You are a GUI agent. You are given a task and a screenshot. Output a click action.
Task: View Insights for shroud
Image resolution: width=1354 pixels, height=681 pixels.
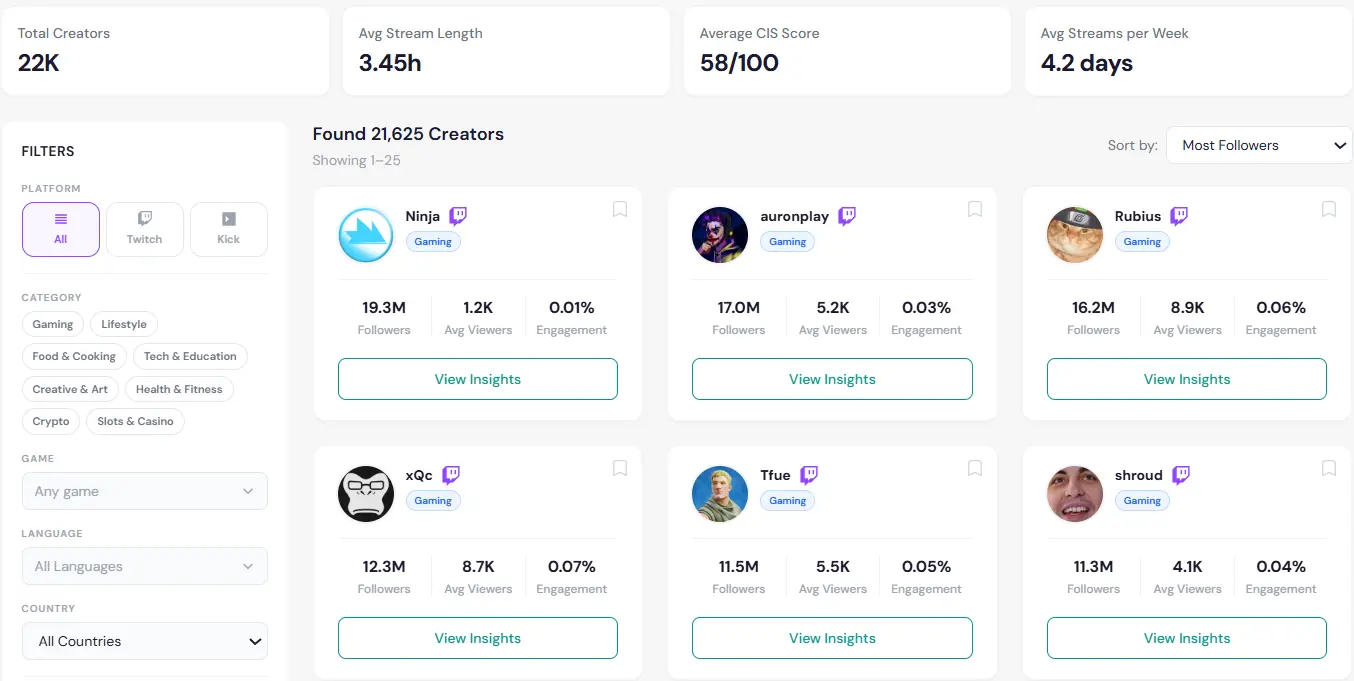(x=1186, y=638)
